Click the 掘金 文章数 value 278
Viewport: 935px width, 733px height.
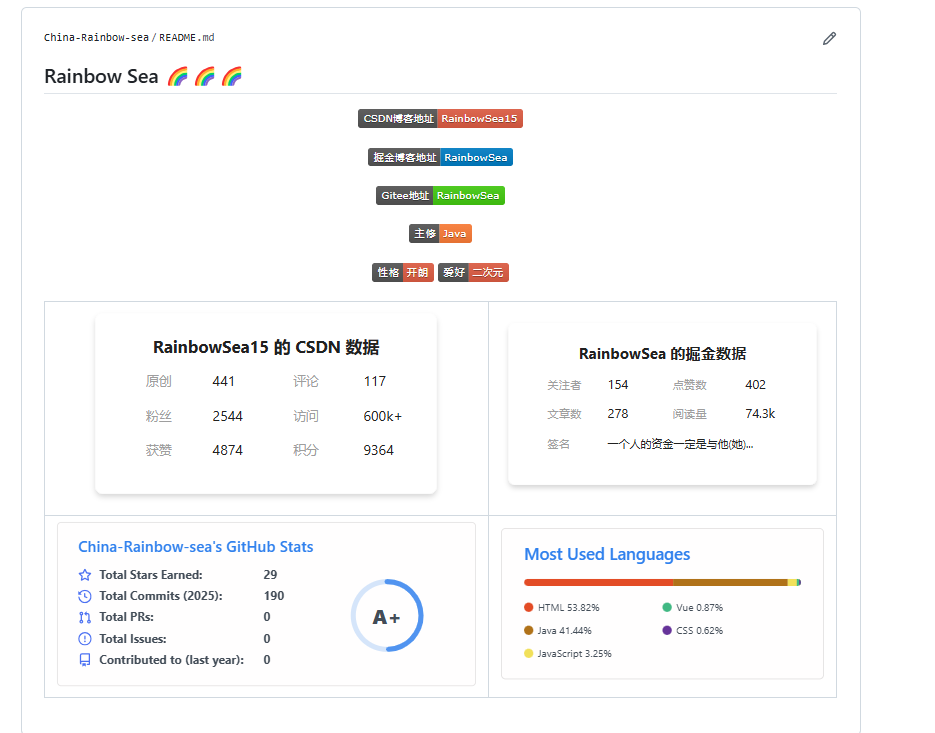618,413
